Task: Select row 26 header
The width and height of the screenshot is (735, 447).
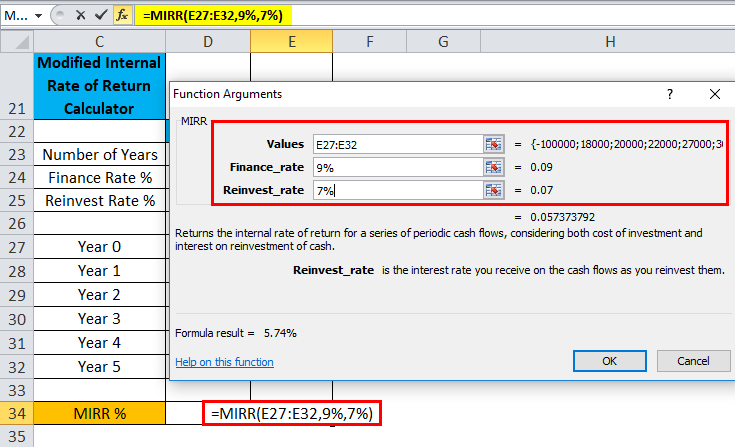Action: pos(17,223)
